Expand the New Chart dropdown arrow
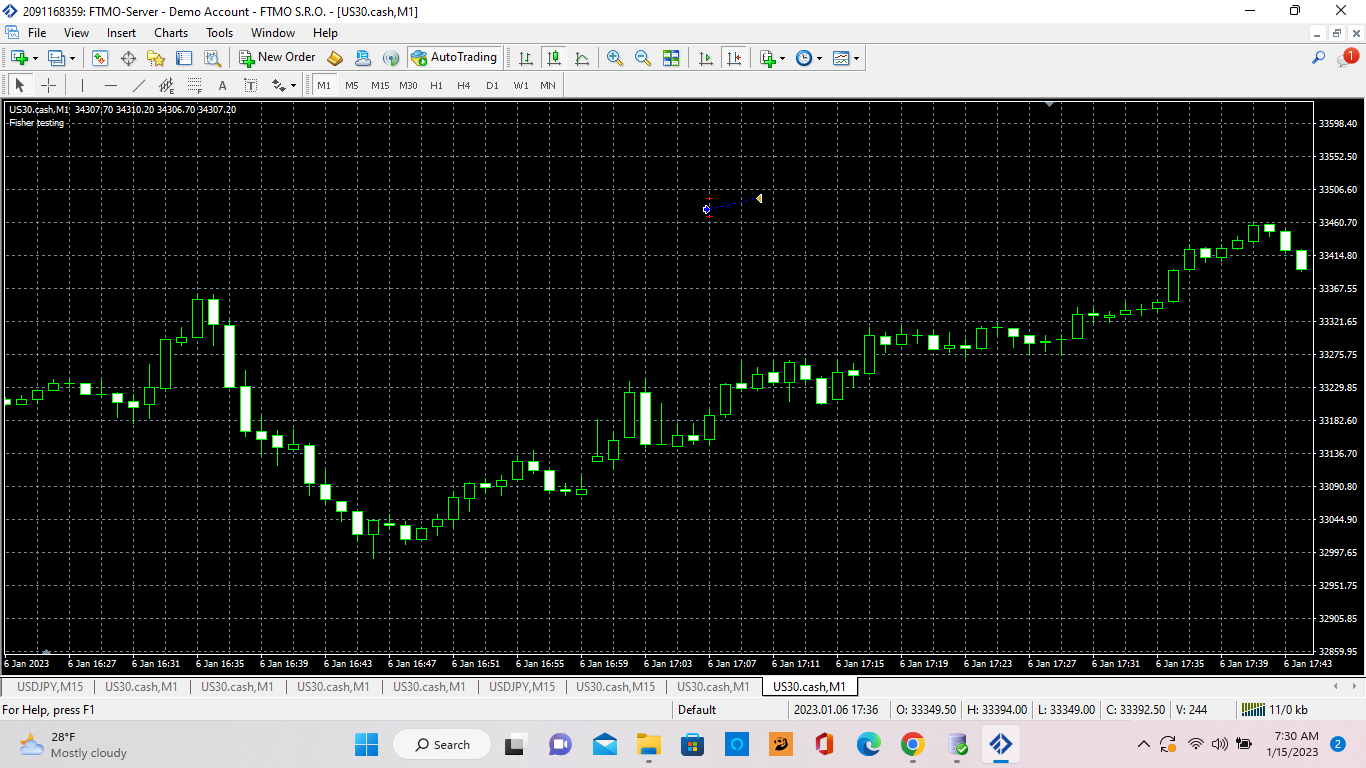 coord(35,58)
